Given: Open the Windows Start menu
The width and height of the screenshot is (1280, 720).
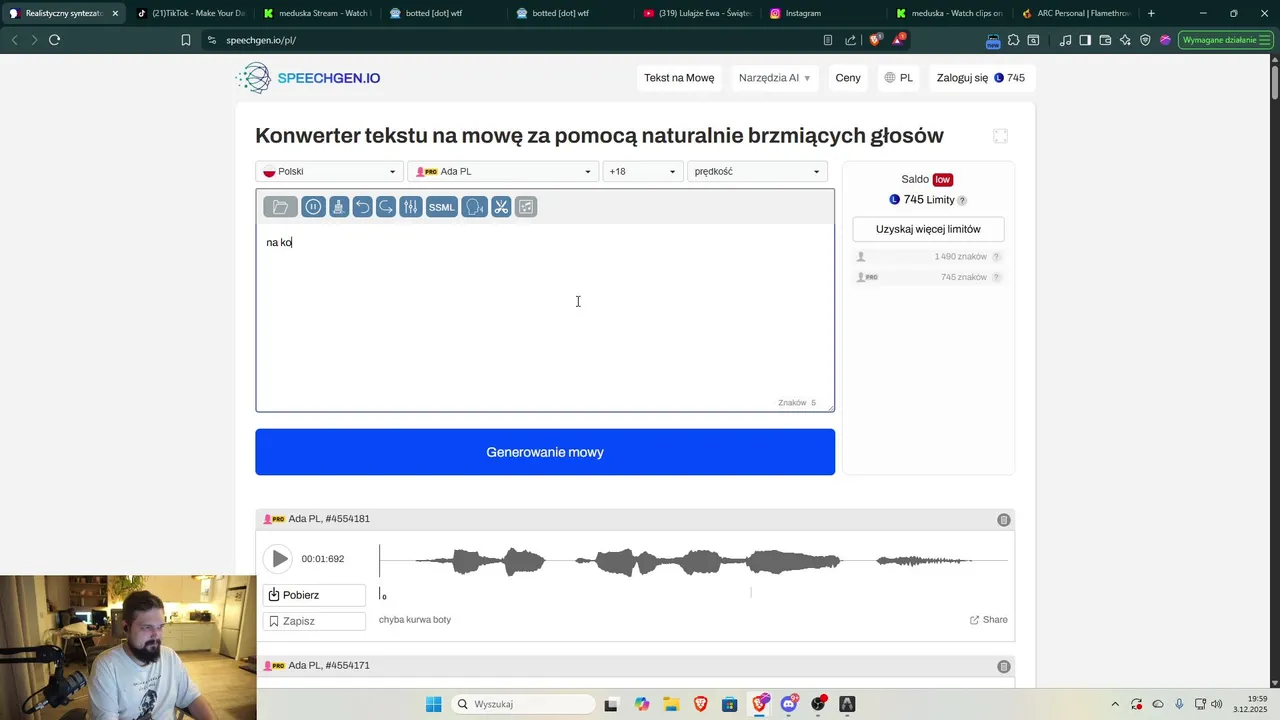Looking at the screenshot, I should (433, 704).
